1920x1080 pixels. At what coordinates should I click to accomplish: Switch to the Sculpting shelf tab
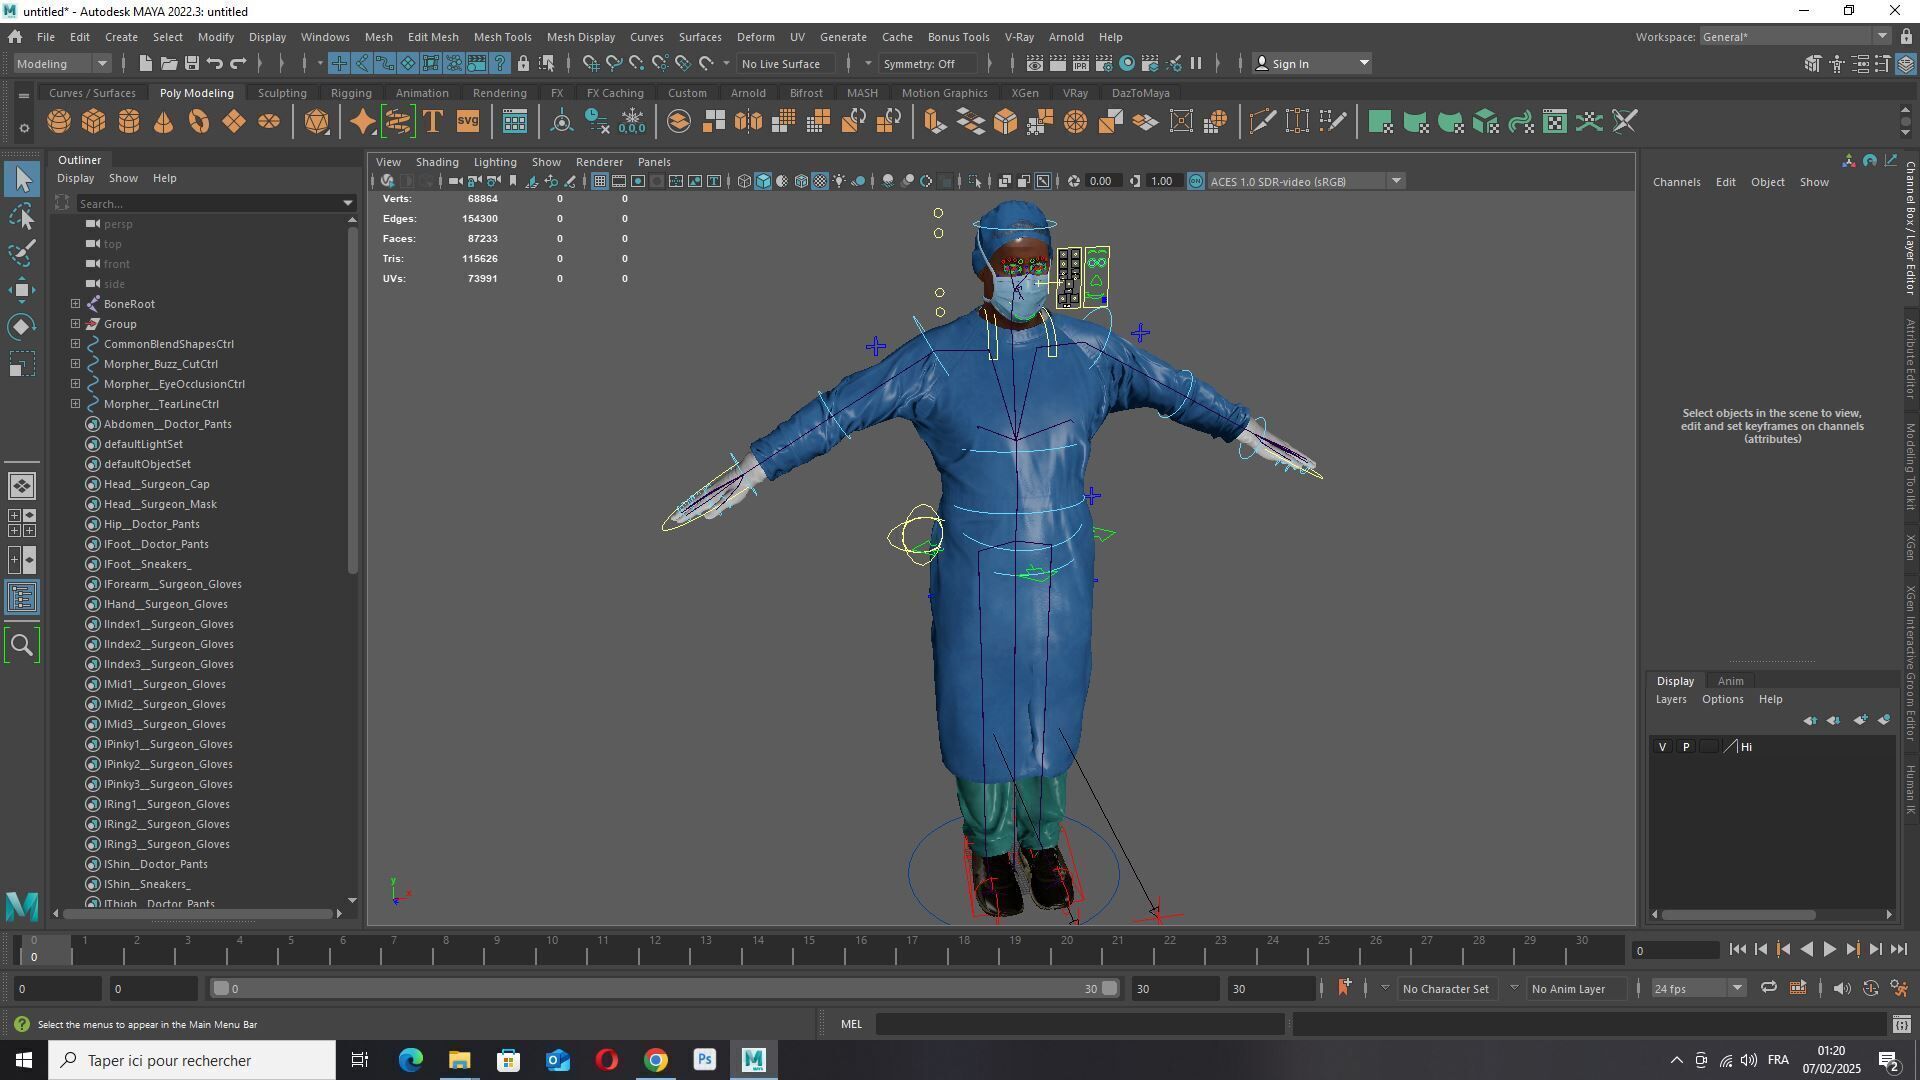(x=282, y=93)
